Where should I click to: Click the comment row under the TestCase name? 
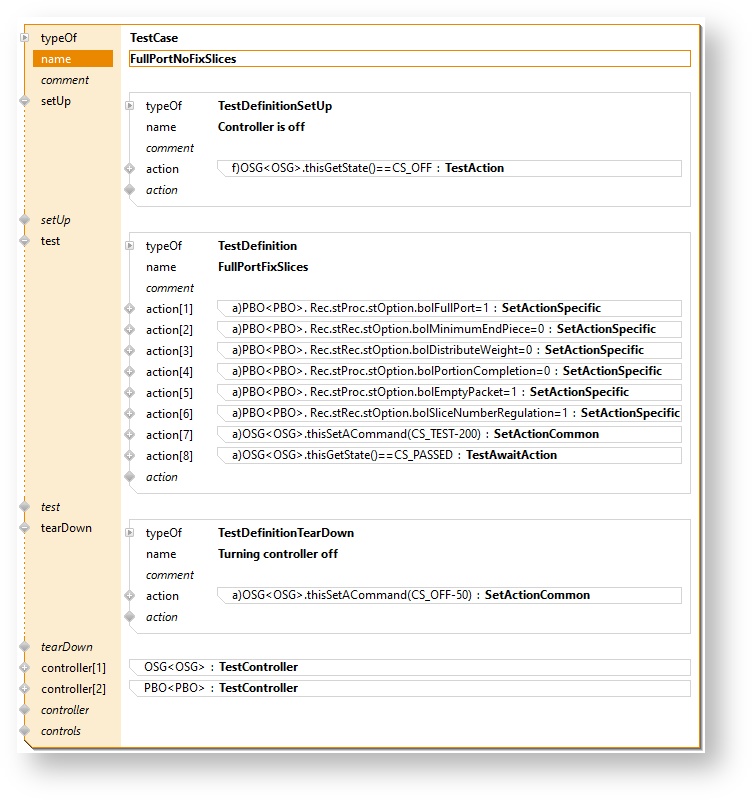point(65,80)
